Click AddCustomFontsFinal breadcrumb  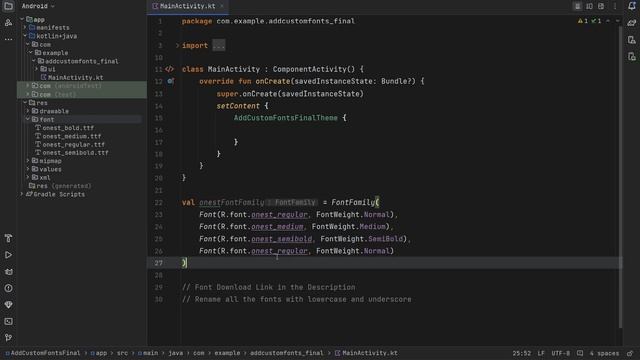(43, 353)
